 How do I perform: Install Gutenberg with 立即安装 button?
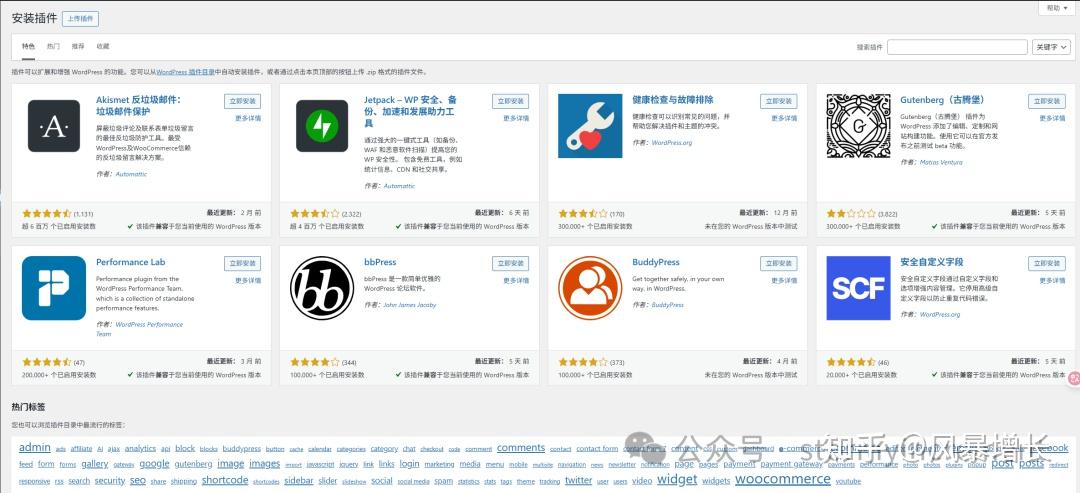(1047, 101)
